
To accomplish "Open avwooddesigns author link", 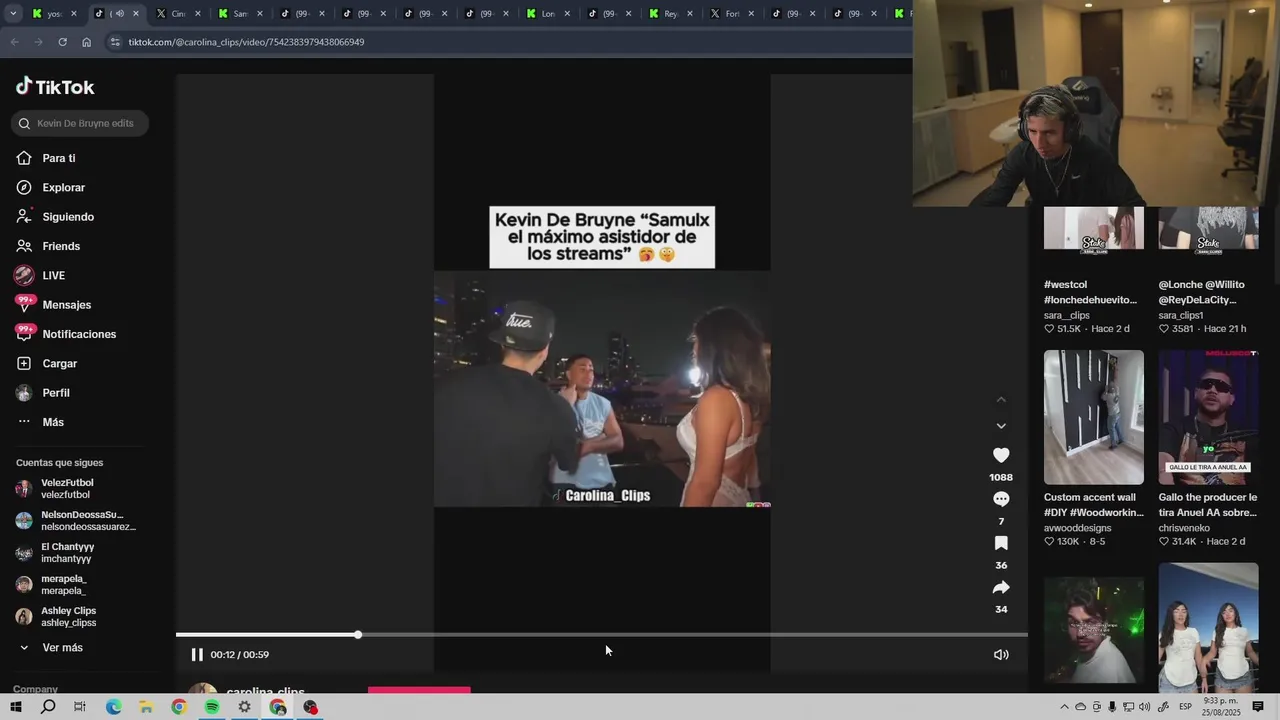I will [1077, 528].
